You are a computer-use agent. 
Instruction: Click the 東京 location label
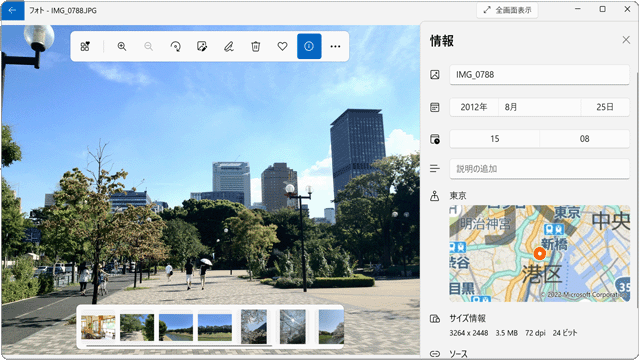(458, 196)
